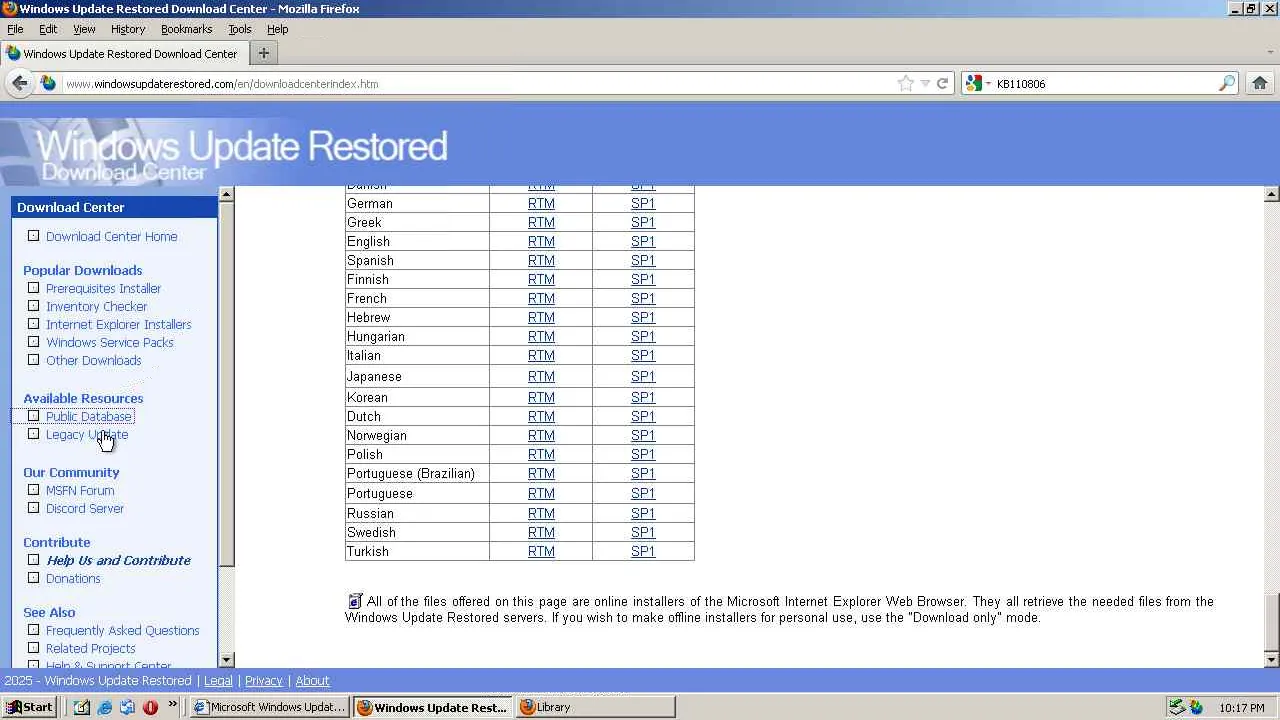
Task: Select the Hungarian language cell
Action: point(417,337)
